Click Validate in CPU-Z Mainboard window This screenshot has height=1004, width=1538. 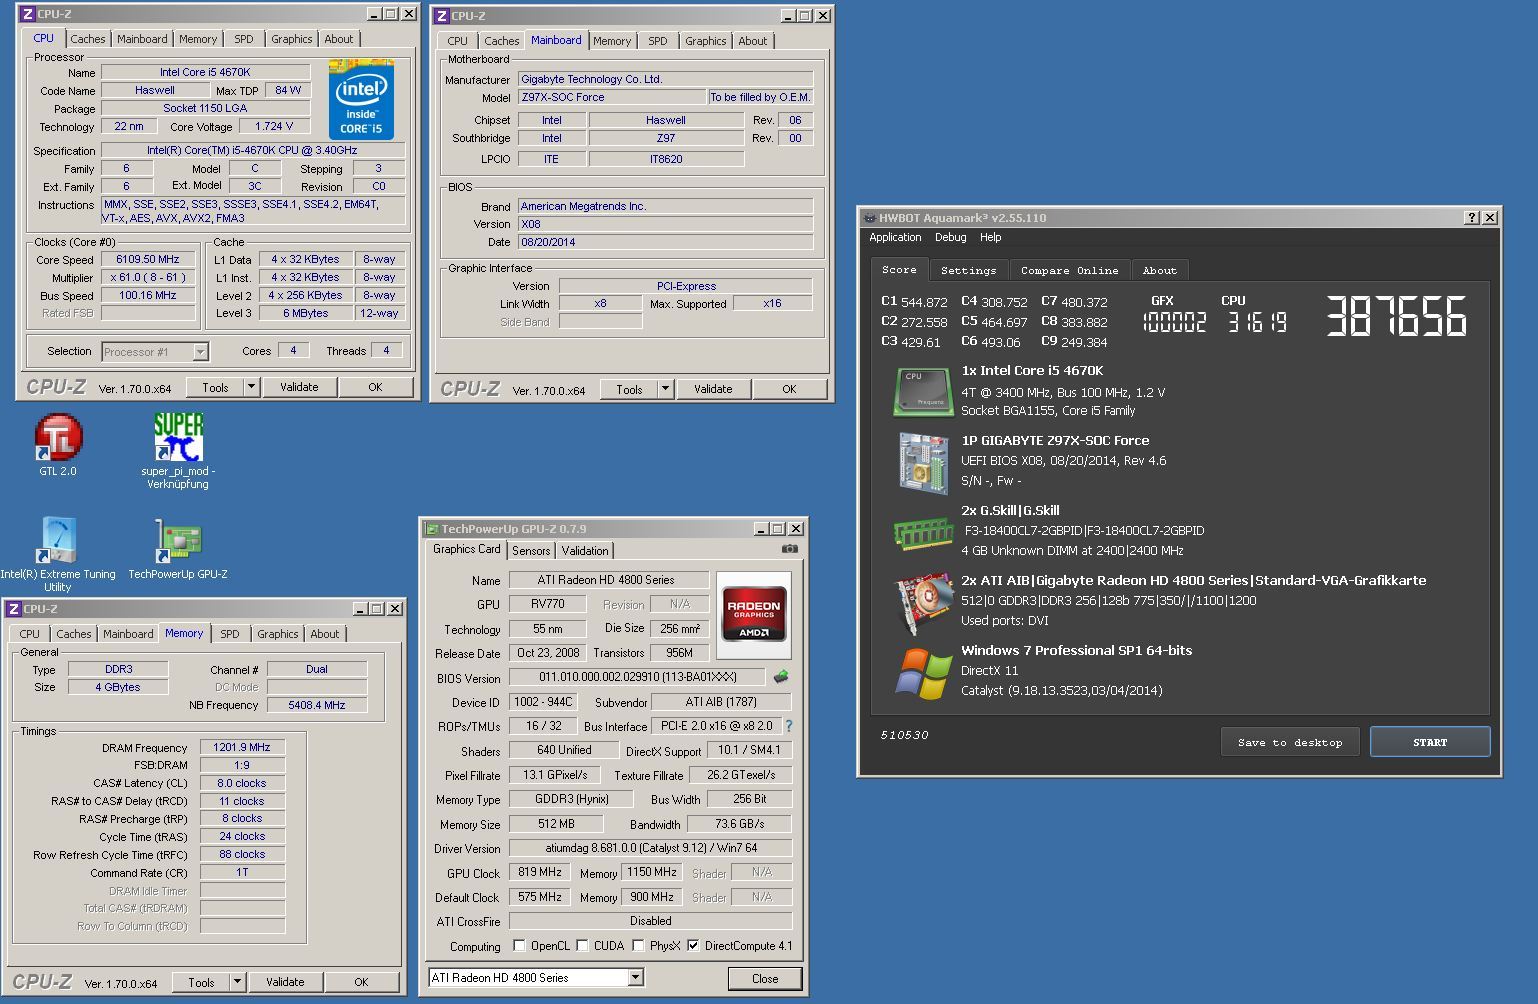tap(713, 389)
